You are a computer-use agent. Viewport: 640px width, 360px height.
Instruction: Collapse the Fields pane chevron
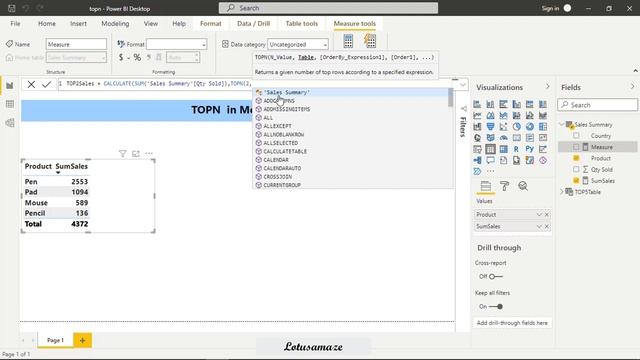(x=632, y=87)
